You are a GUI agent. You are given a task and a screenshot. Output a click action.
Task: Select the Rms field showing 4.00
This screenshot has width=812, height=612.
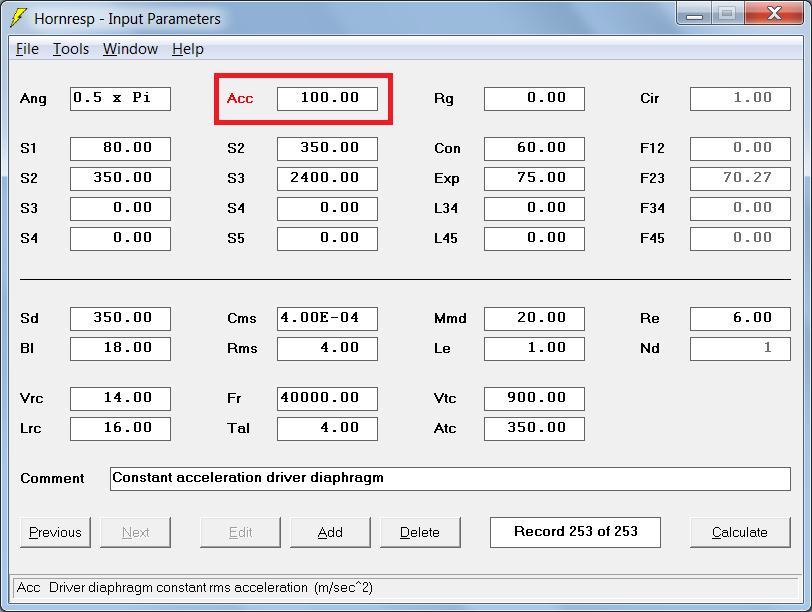pyautogui.click(x=327, y=348)
